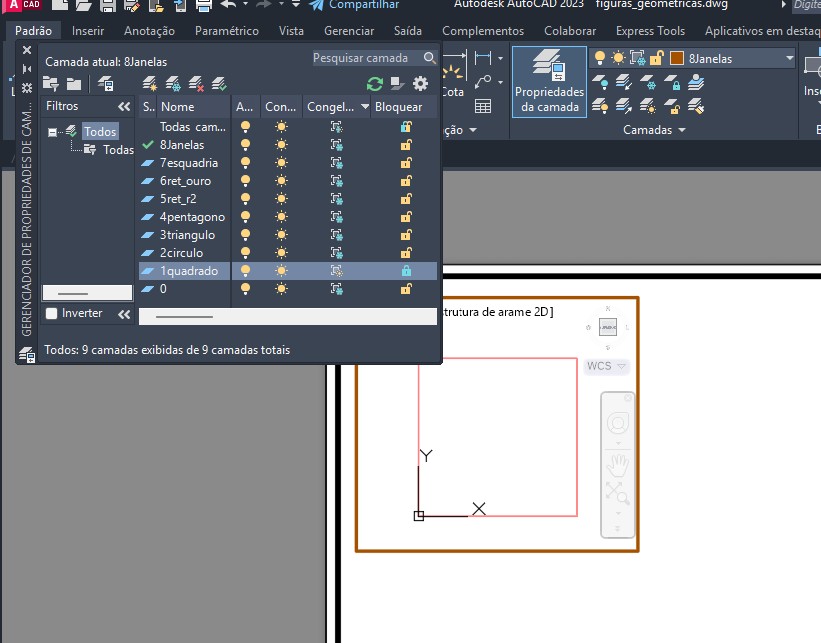Freeze the 3triangulo layer sun icon
821x643 pixels.
(281, 235)
